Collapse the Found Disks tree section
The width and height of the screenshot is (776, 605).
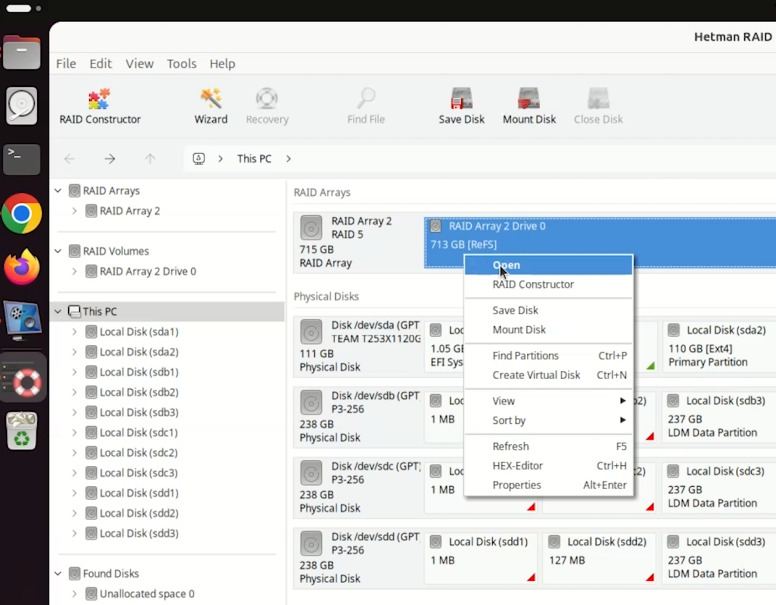58,573
